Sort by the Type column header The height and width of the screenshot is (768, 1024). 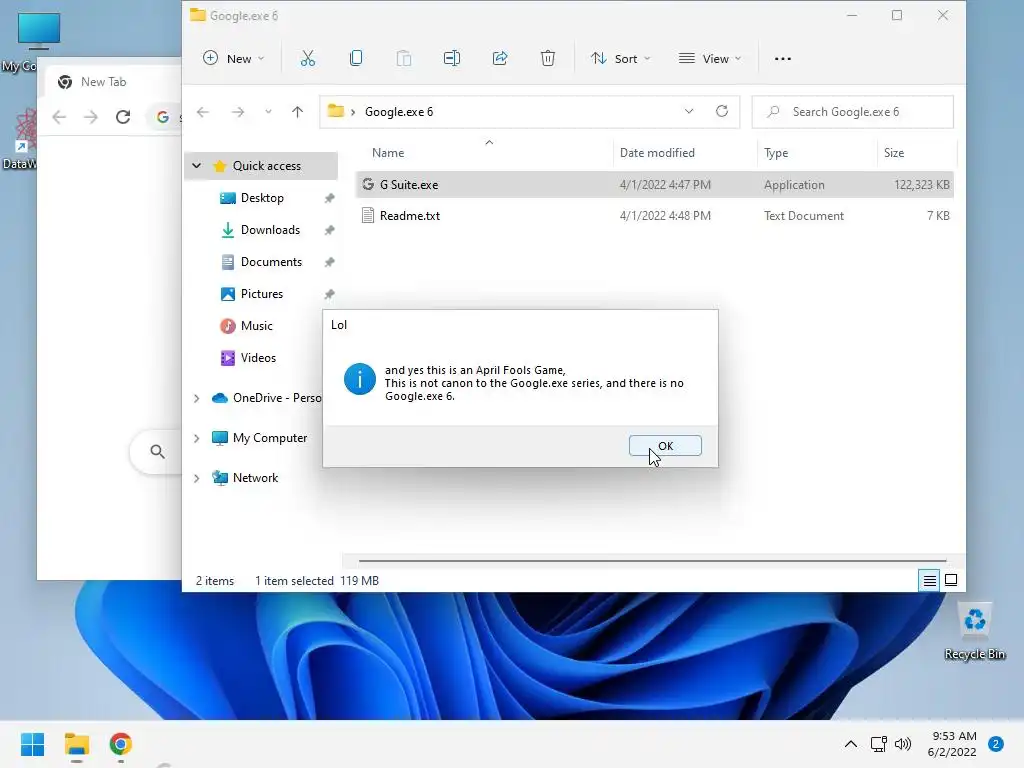776,153
